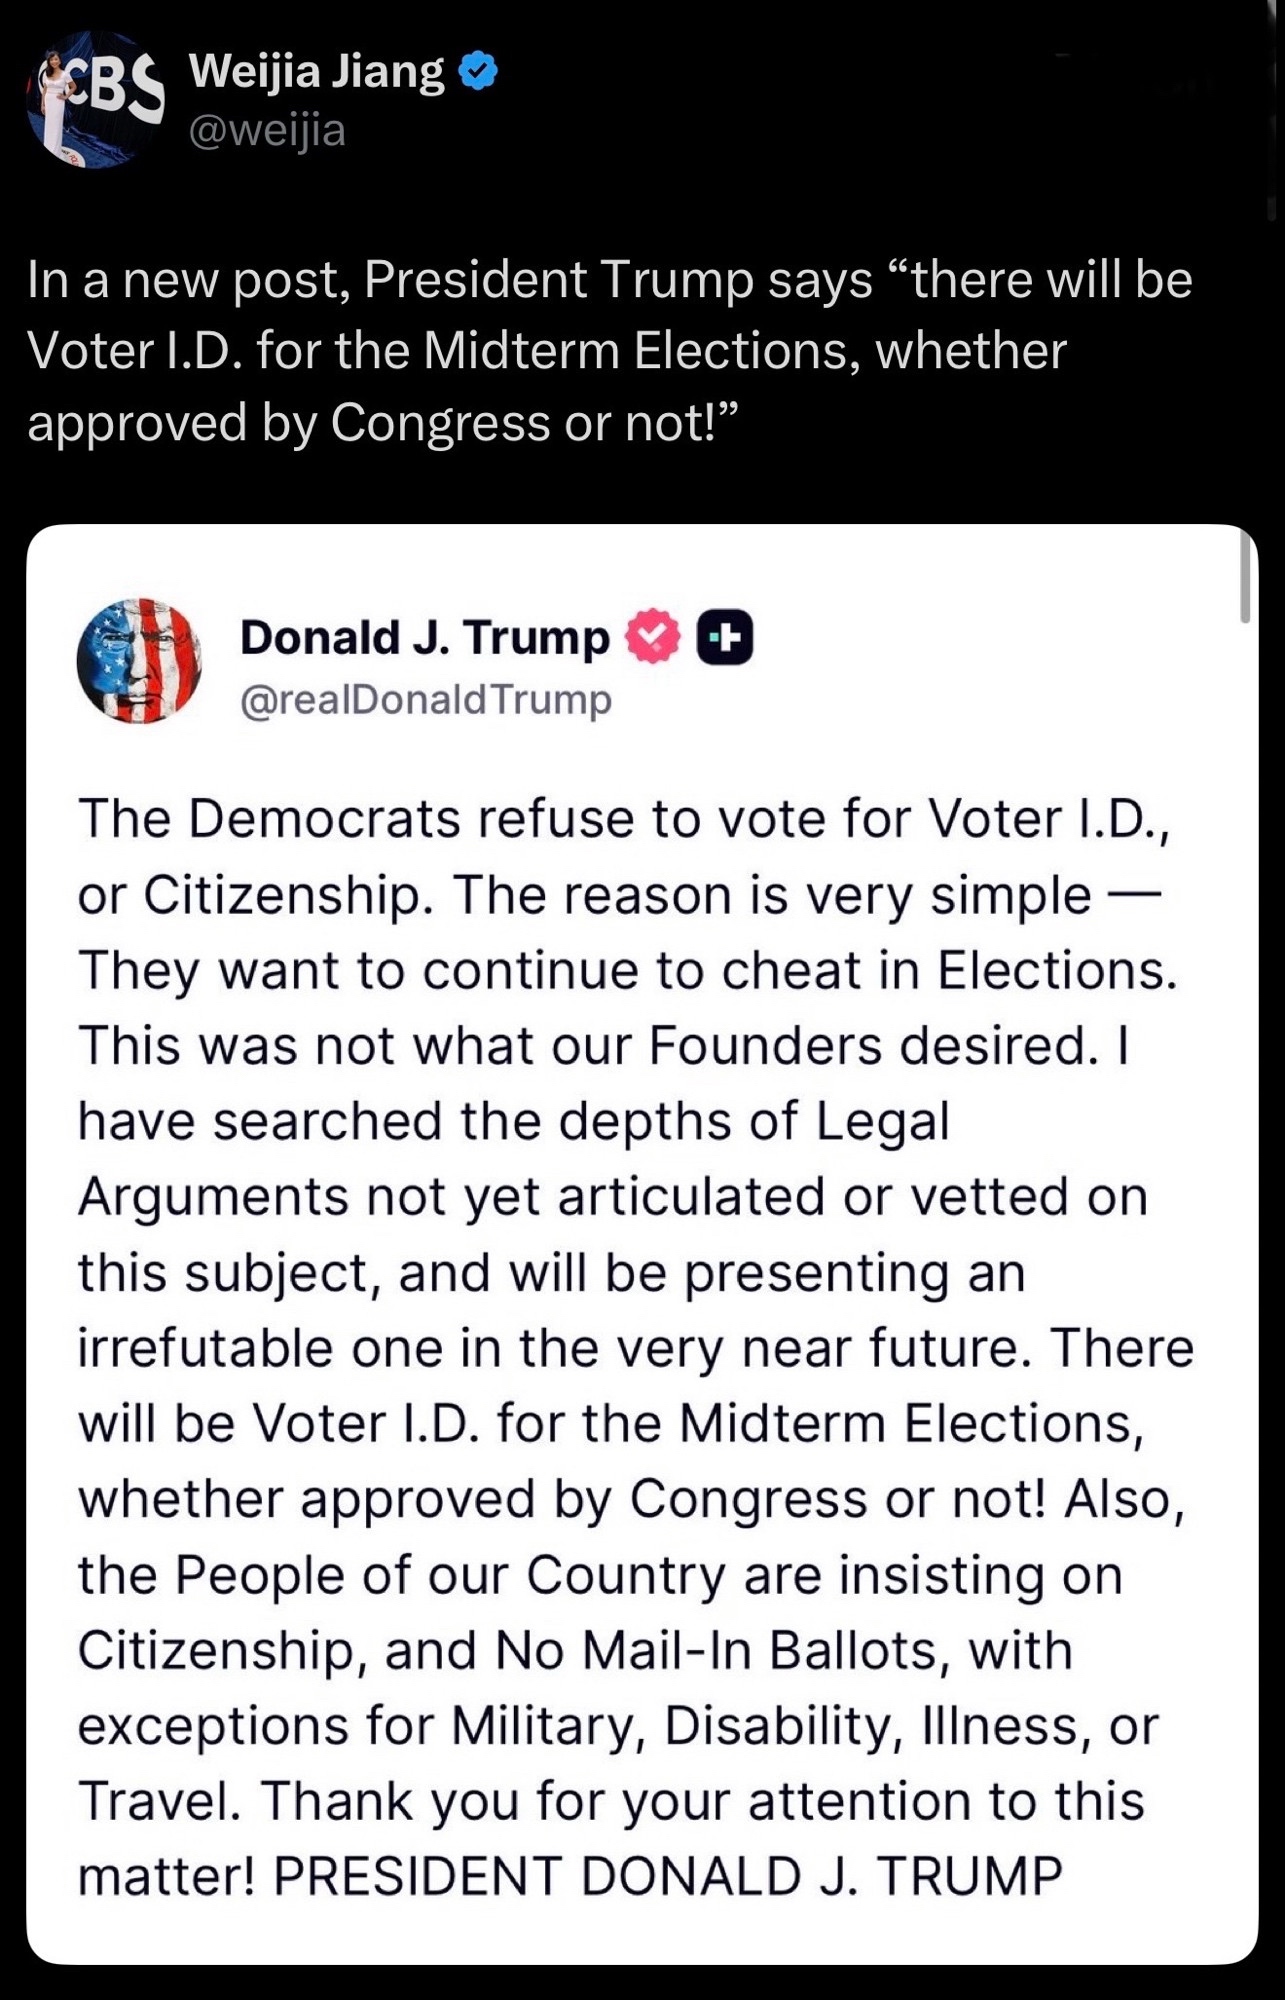Open the Donald J. Trump display name
1285x2000 pixels.
click(x=425, y=637)
